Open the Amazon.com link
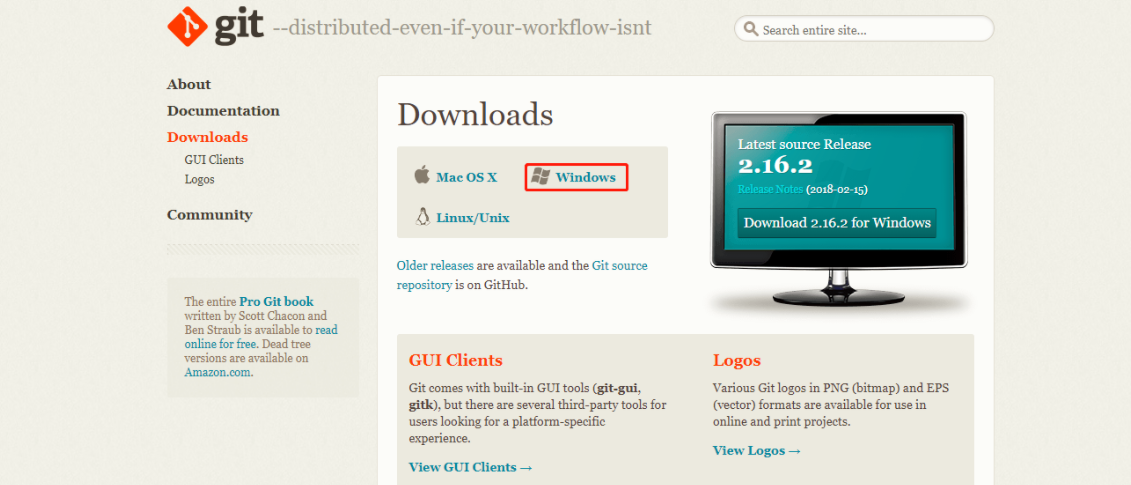This screenshot has width=1131, height=485. click(x=218, y=372)
